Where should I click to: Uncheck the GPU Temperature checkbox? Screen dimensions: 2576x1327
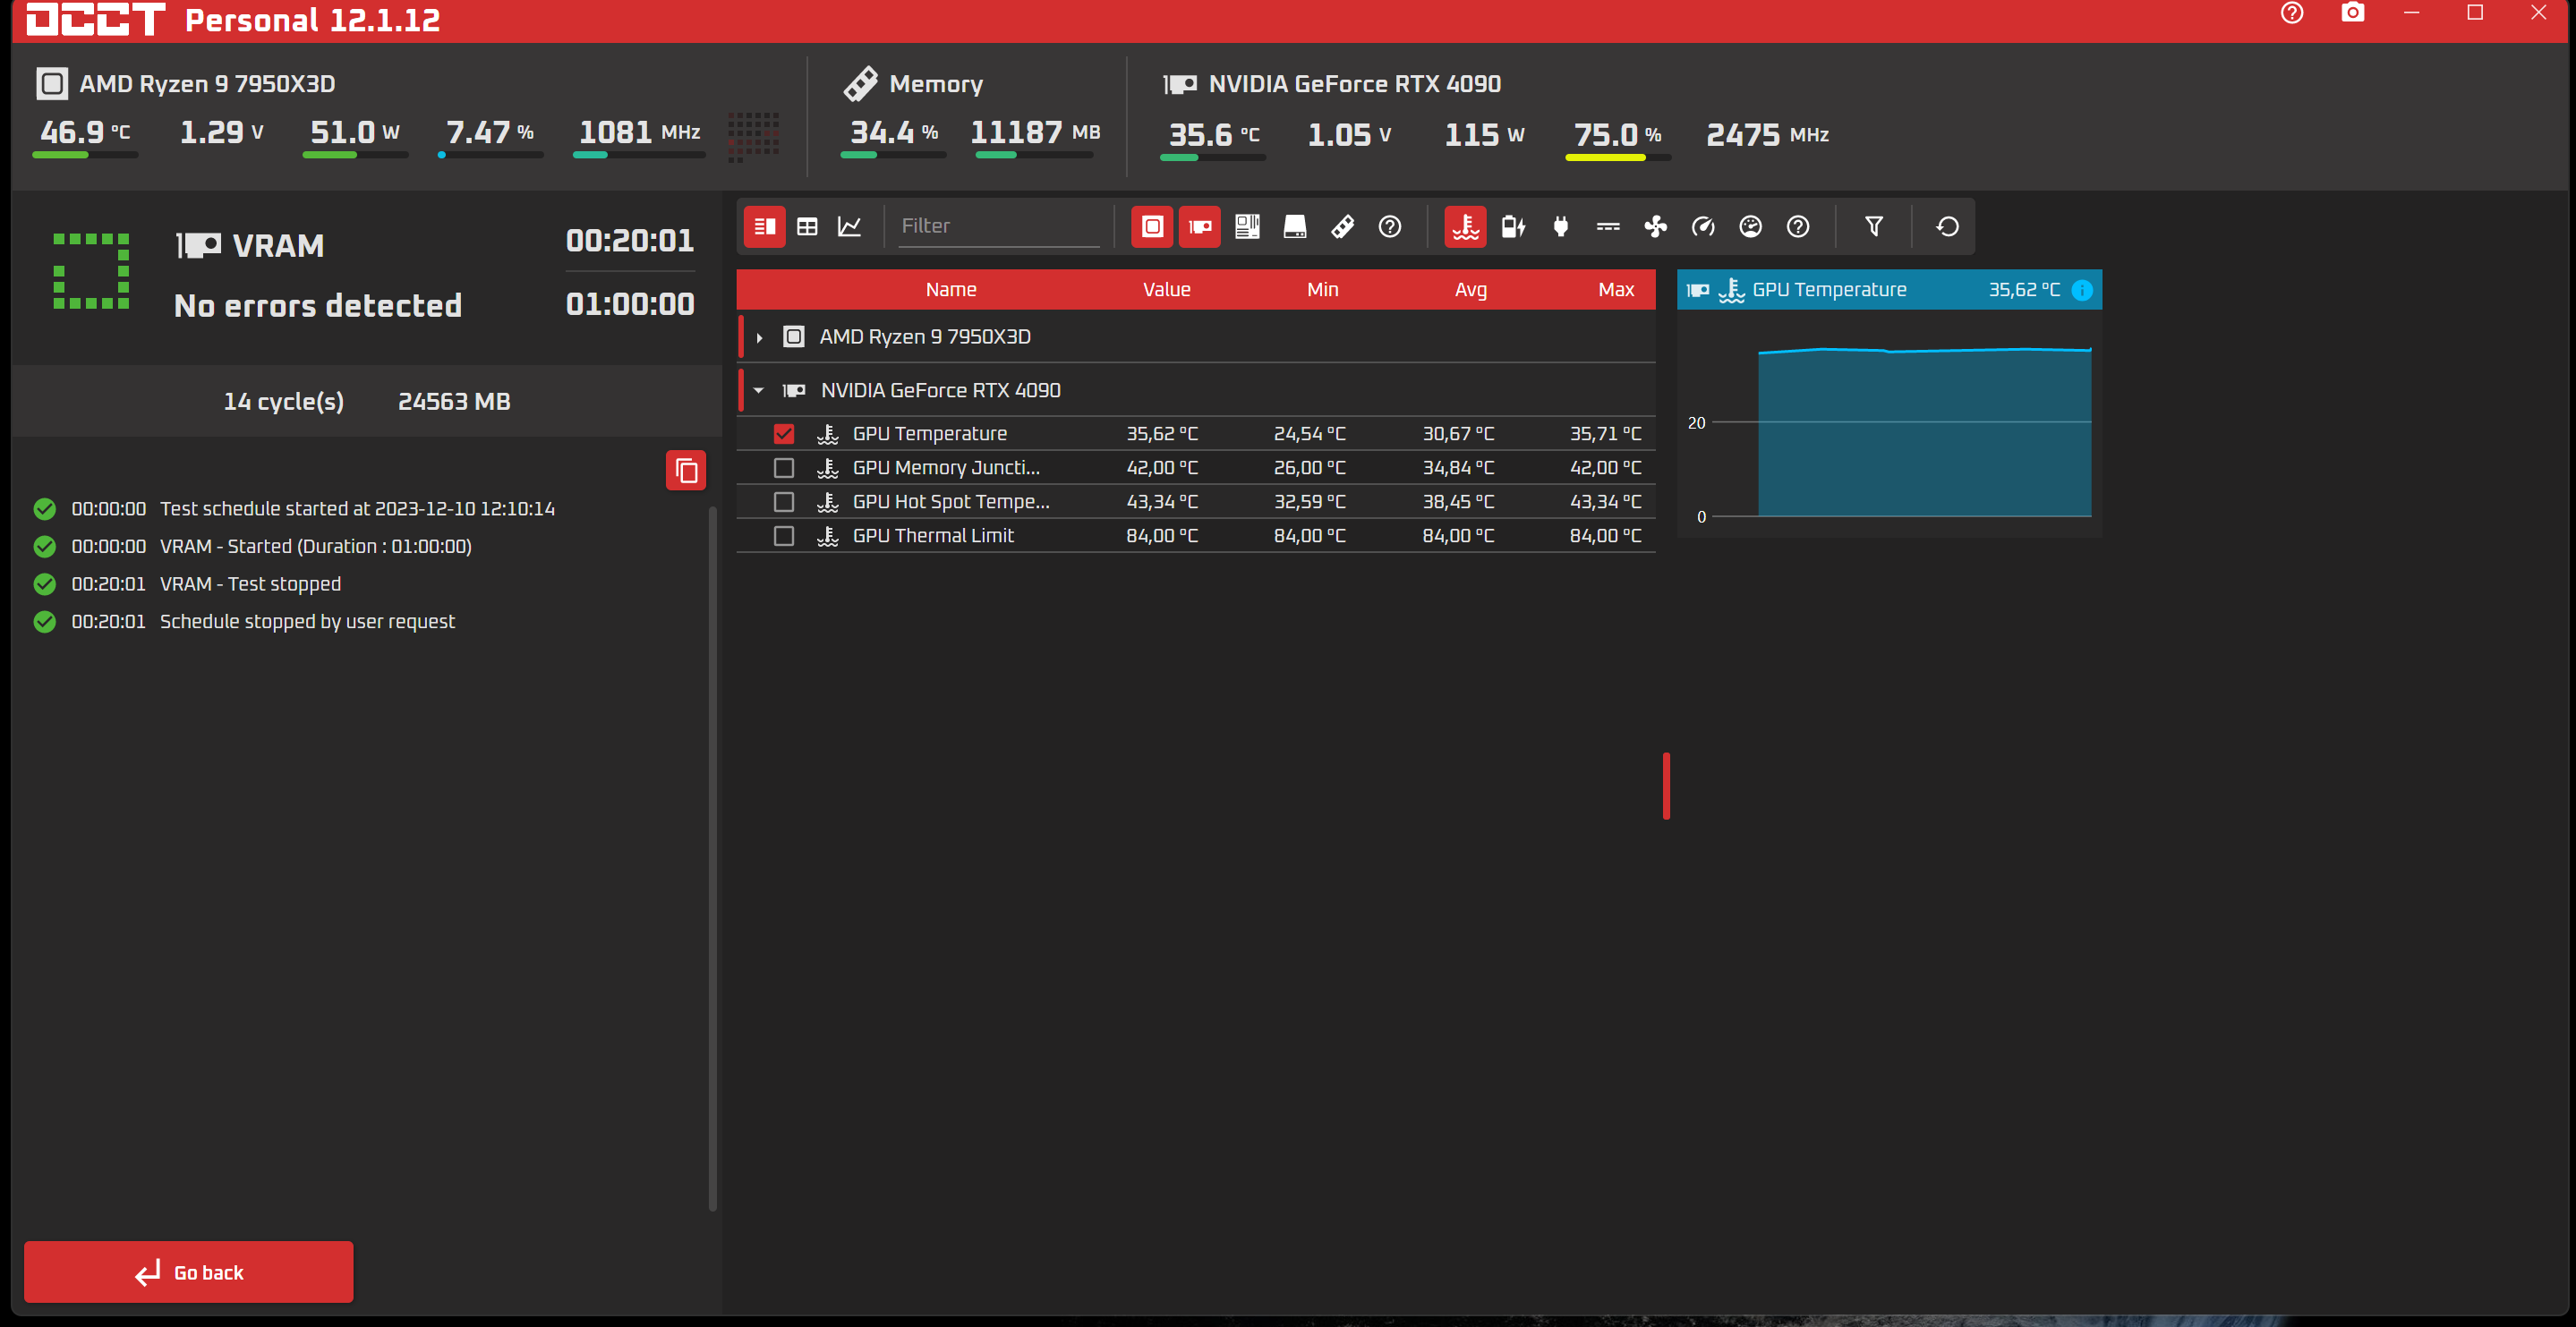[784, 434]
